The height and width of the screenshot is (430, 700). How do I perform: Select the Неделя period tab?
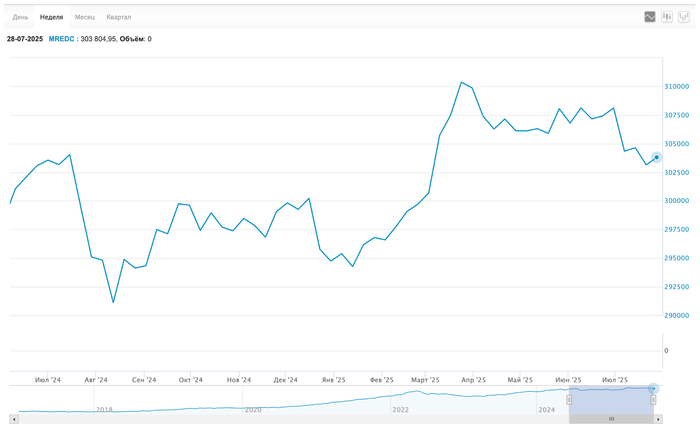coord(51,17)
